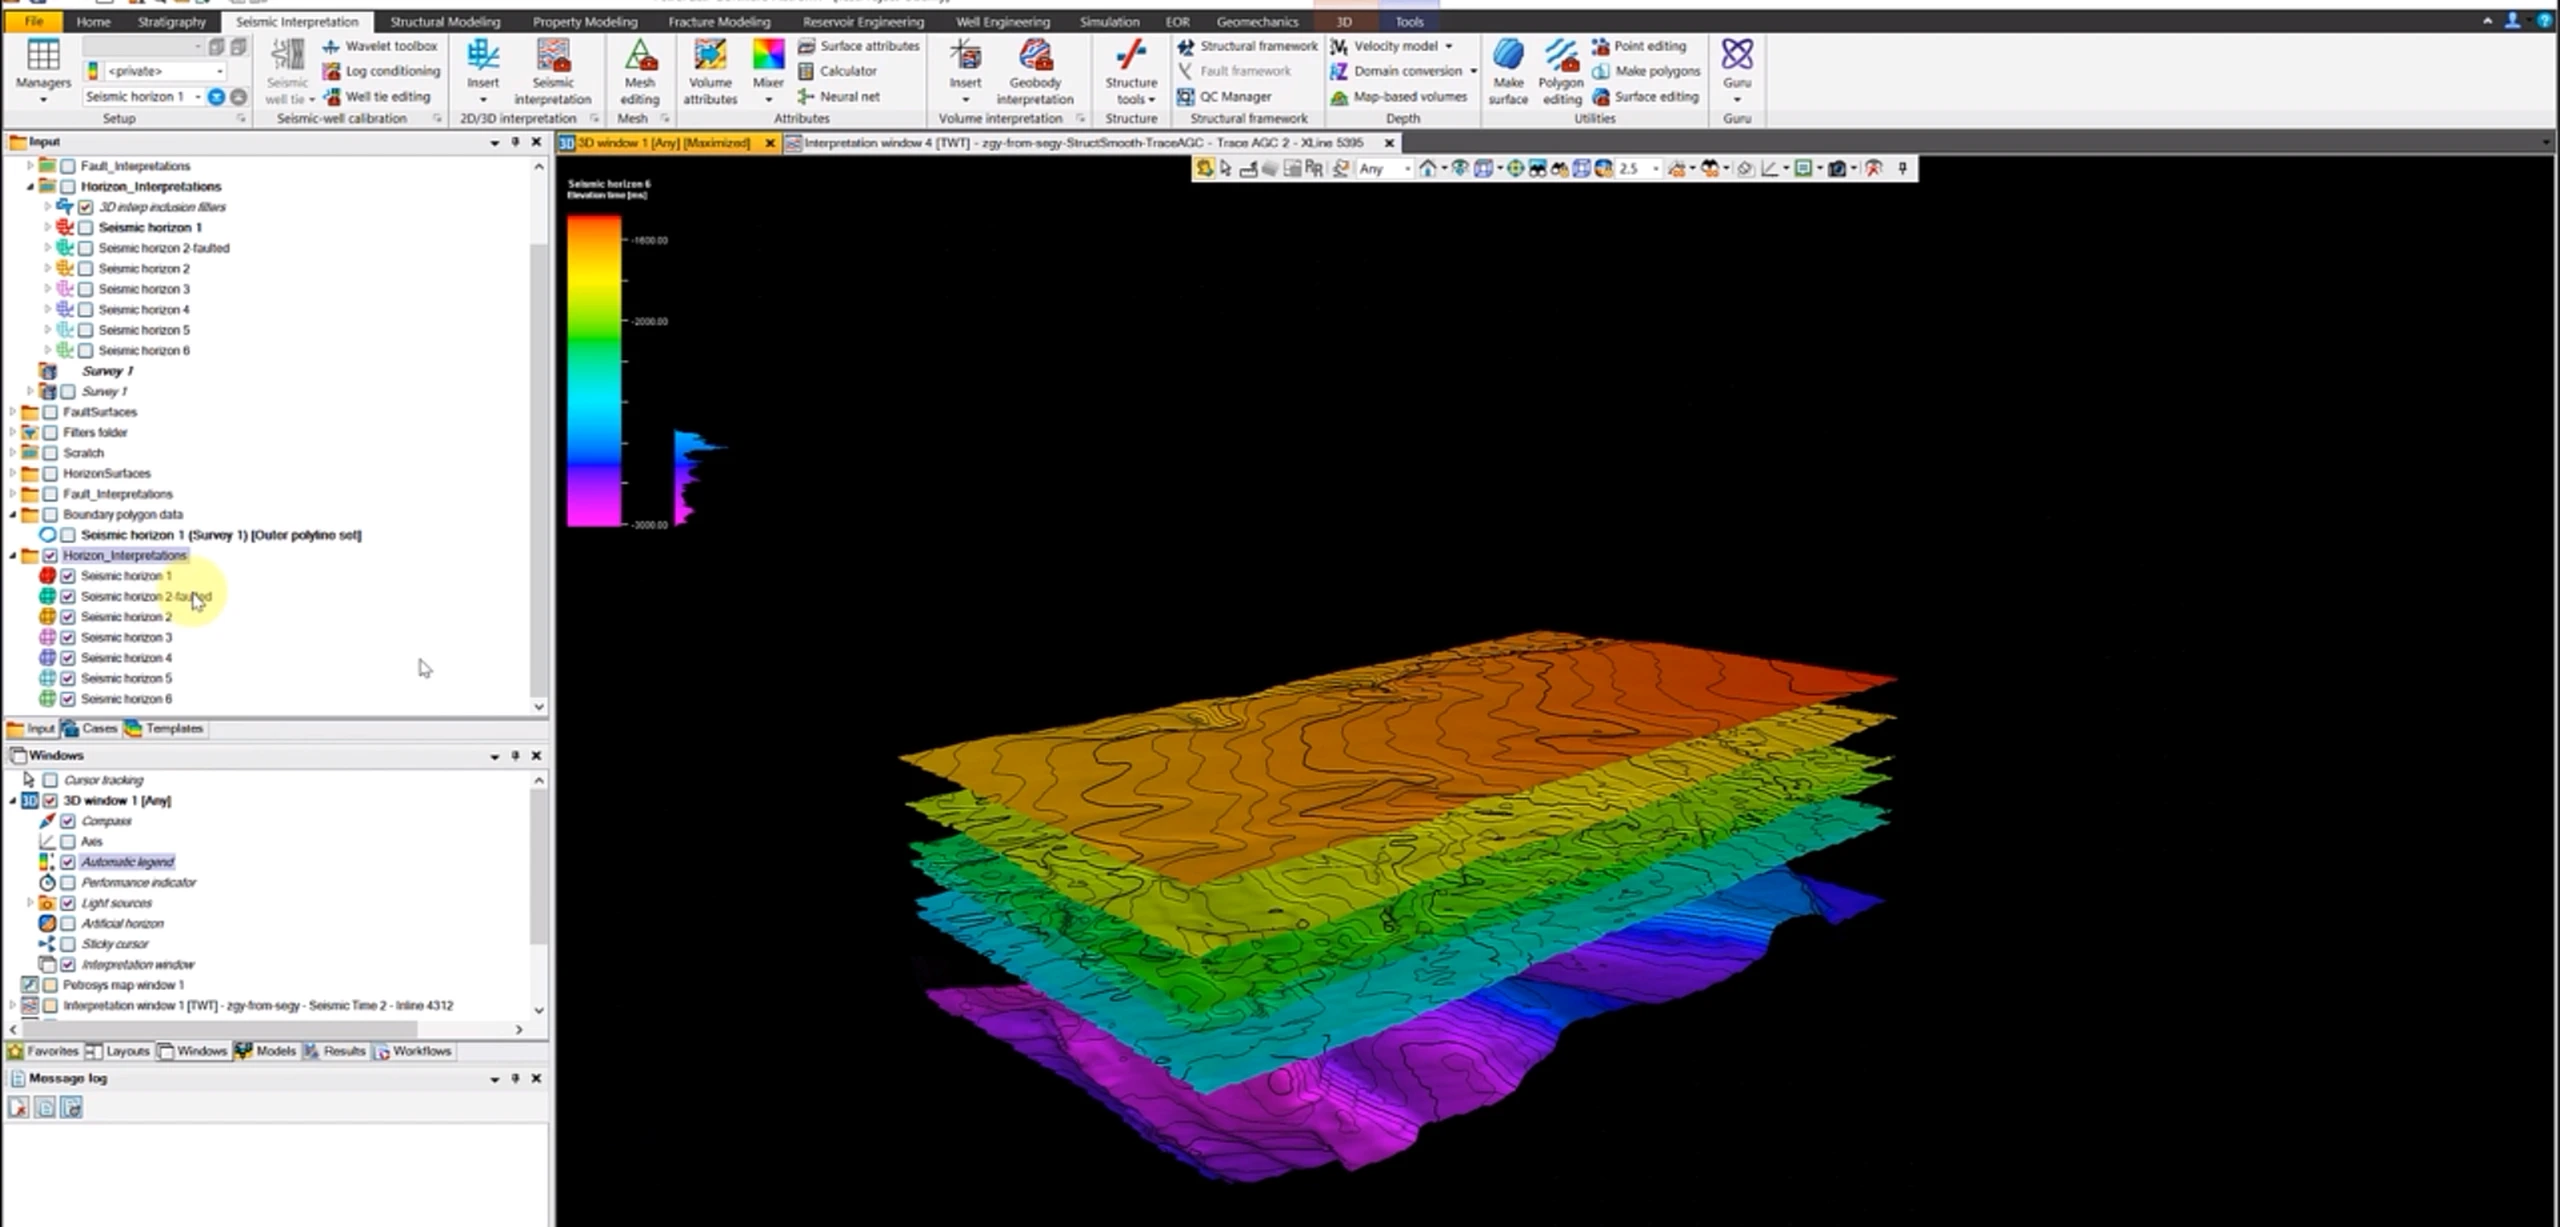This screenshot has height=1227, width=2560.
Task: Open Neural net tool
Action: (x=838, y=96)
